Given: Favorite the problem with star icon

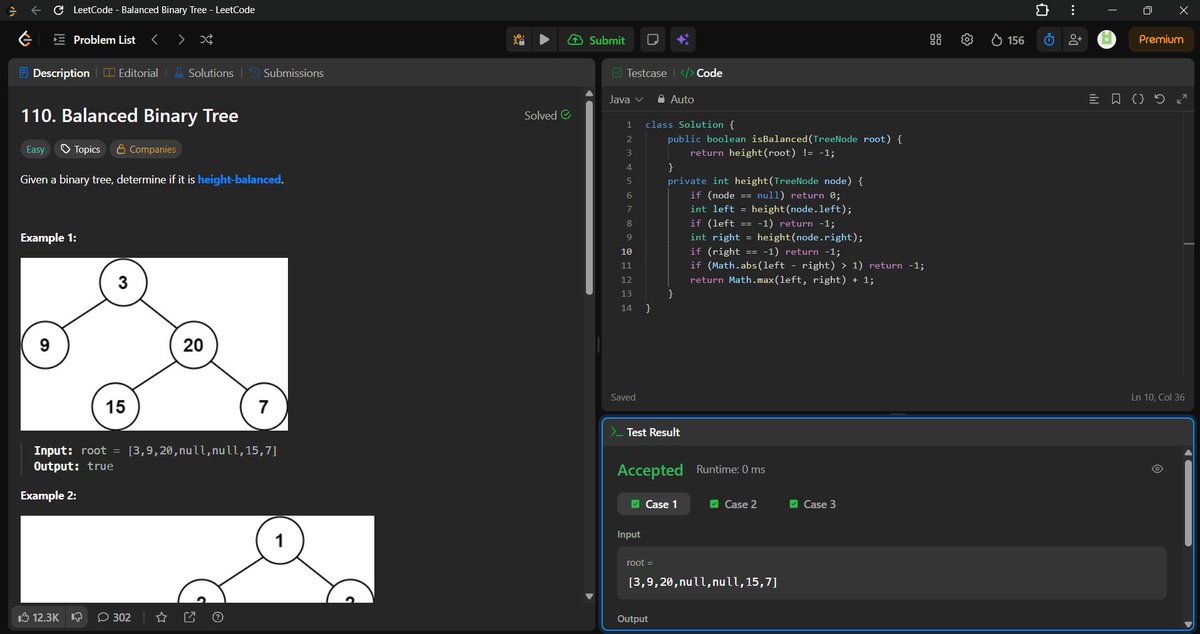Looking at the screenshot, I should coord(162,617).
